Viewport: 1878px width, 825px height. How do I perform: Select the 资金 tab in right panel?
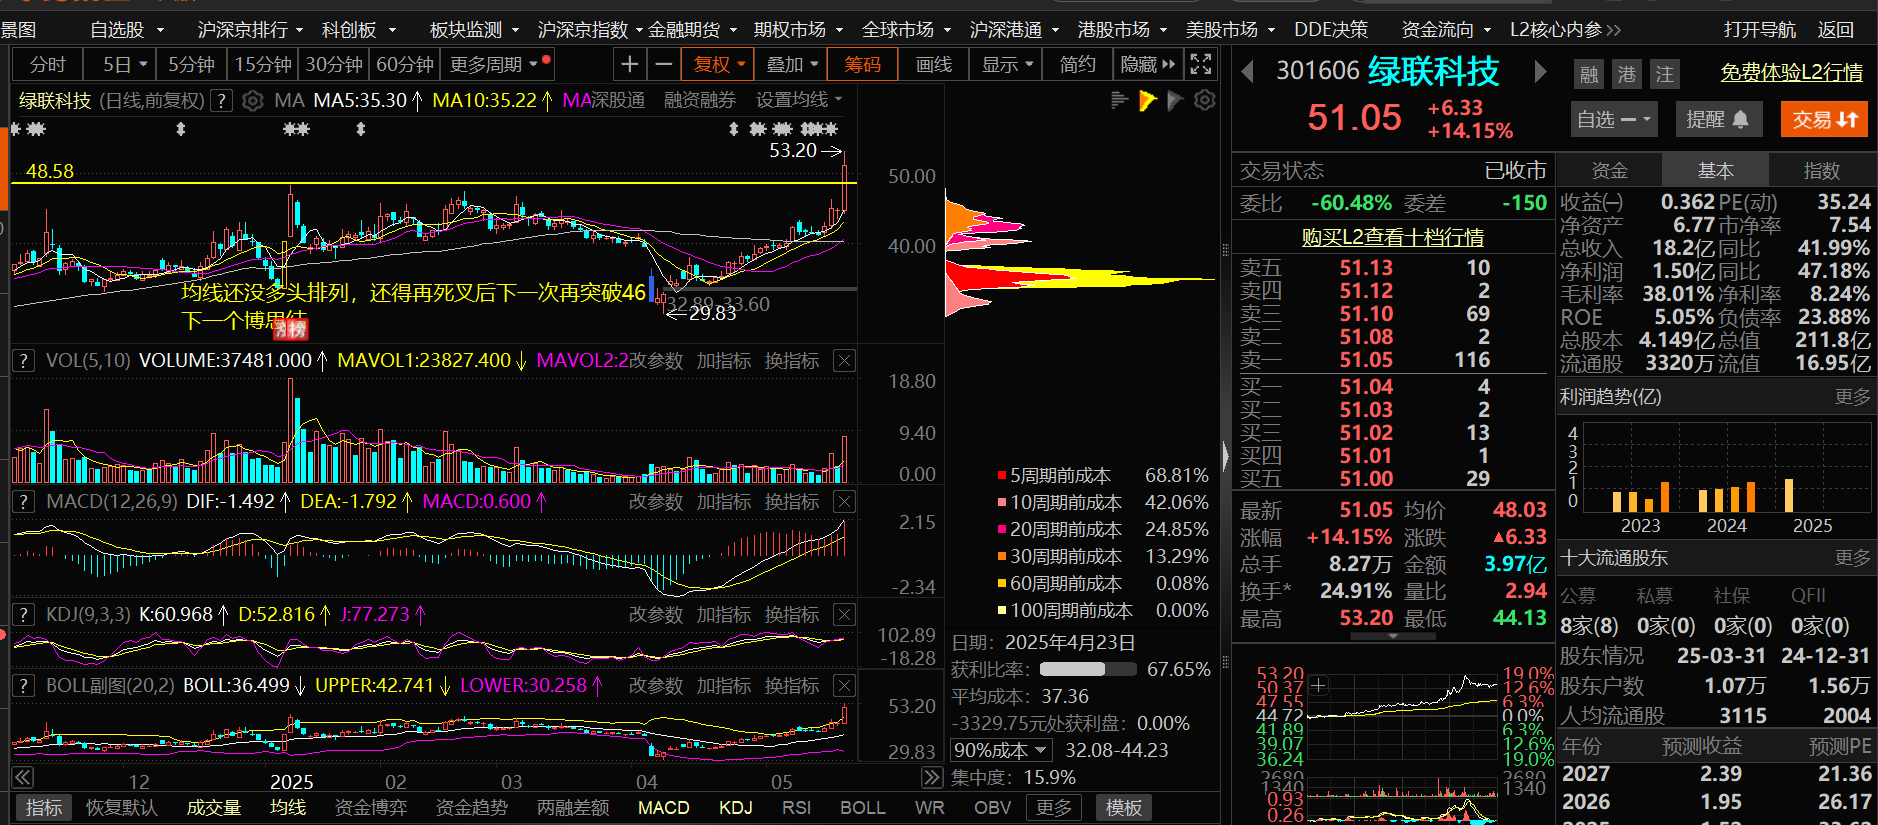pos(1610,171)
